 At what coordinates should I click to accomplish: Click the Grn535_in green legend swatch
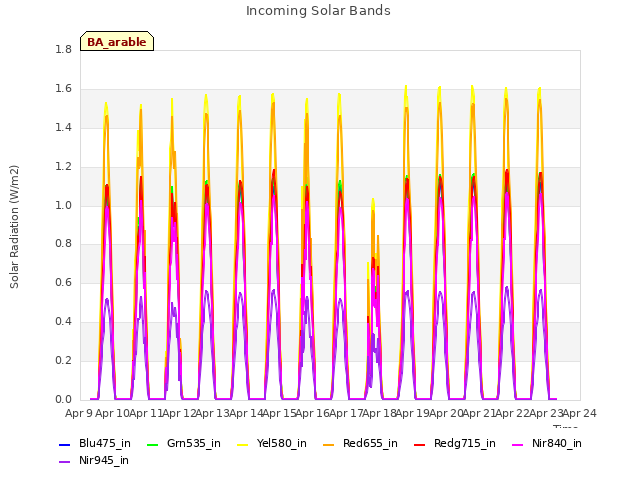[152, 444]
